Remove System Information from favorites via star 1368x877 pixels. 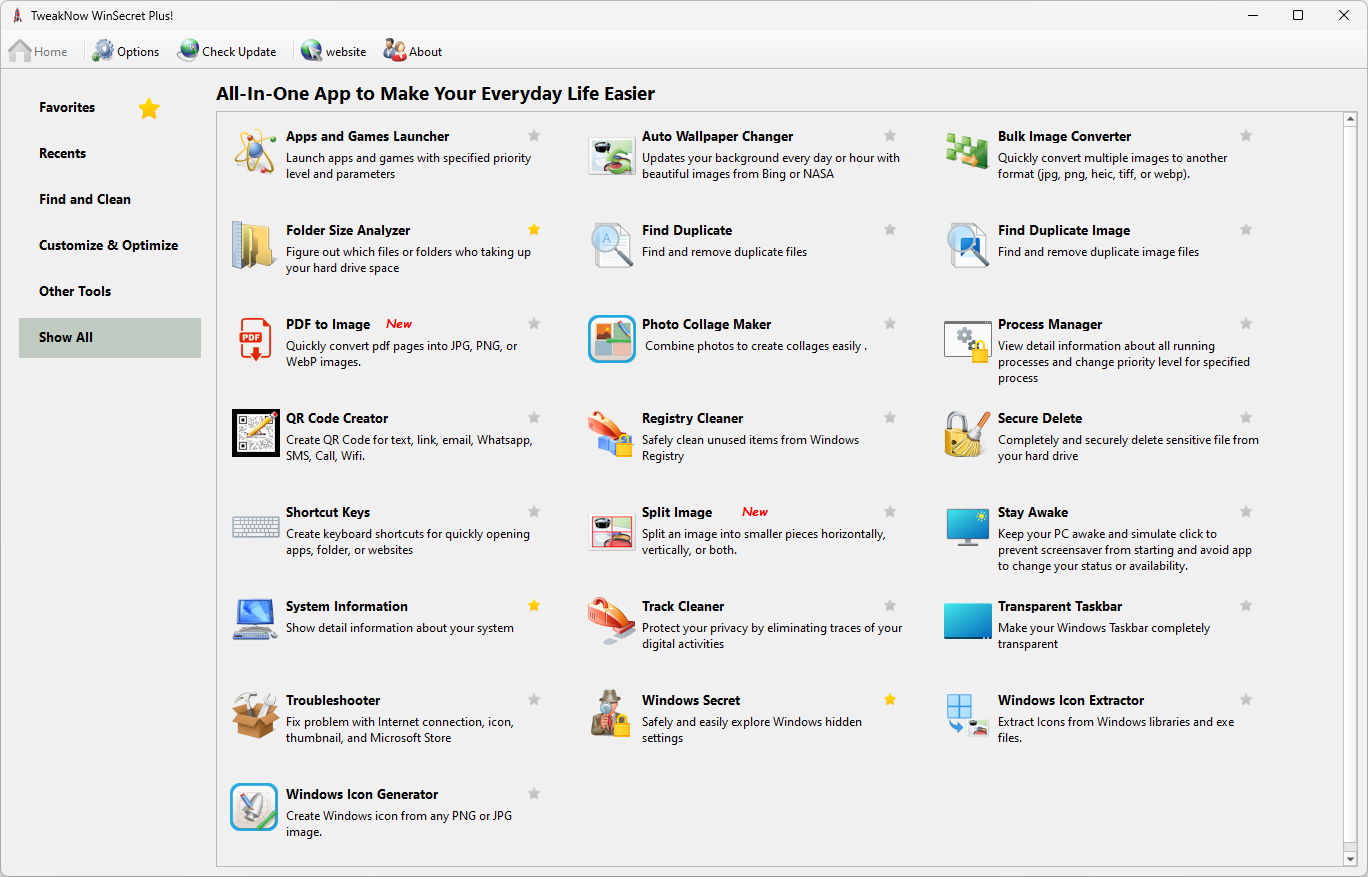[534, 606]
